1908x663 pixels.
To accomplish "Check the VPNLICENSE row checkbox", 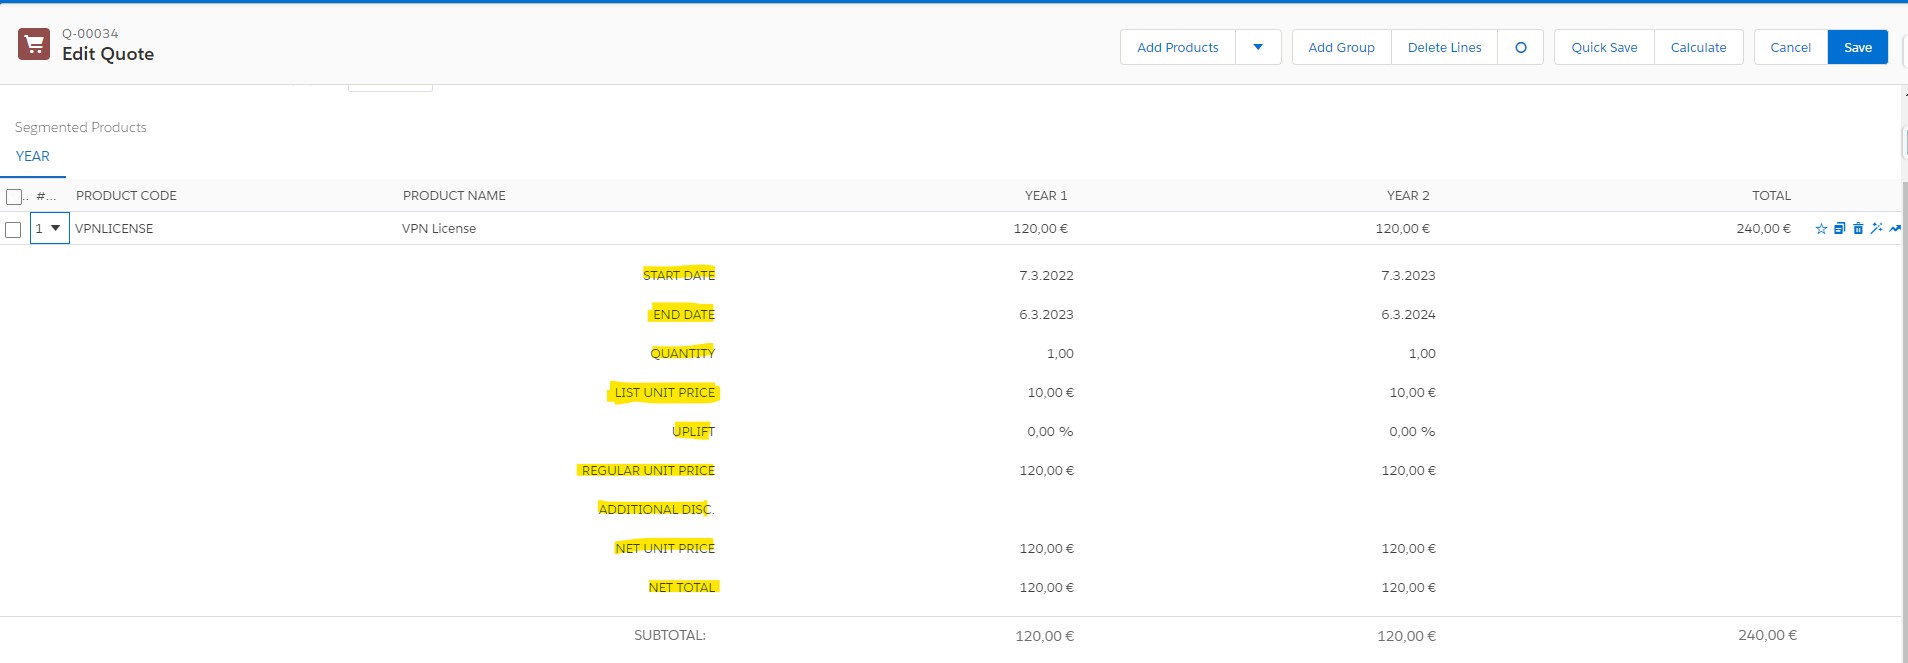I will 13,230.
